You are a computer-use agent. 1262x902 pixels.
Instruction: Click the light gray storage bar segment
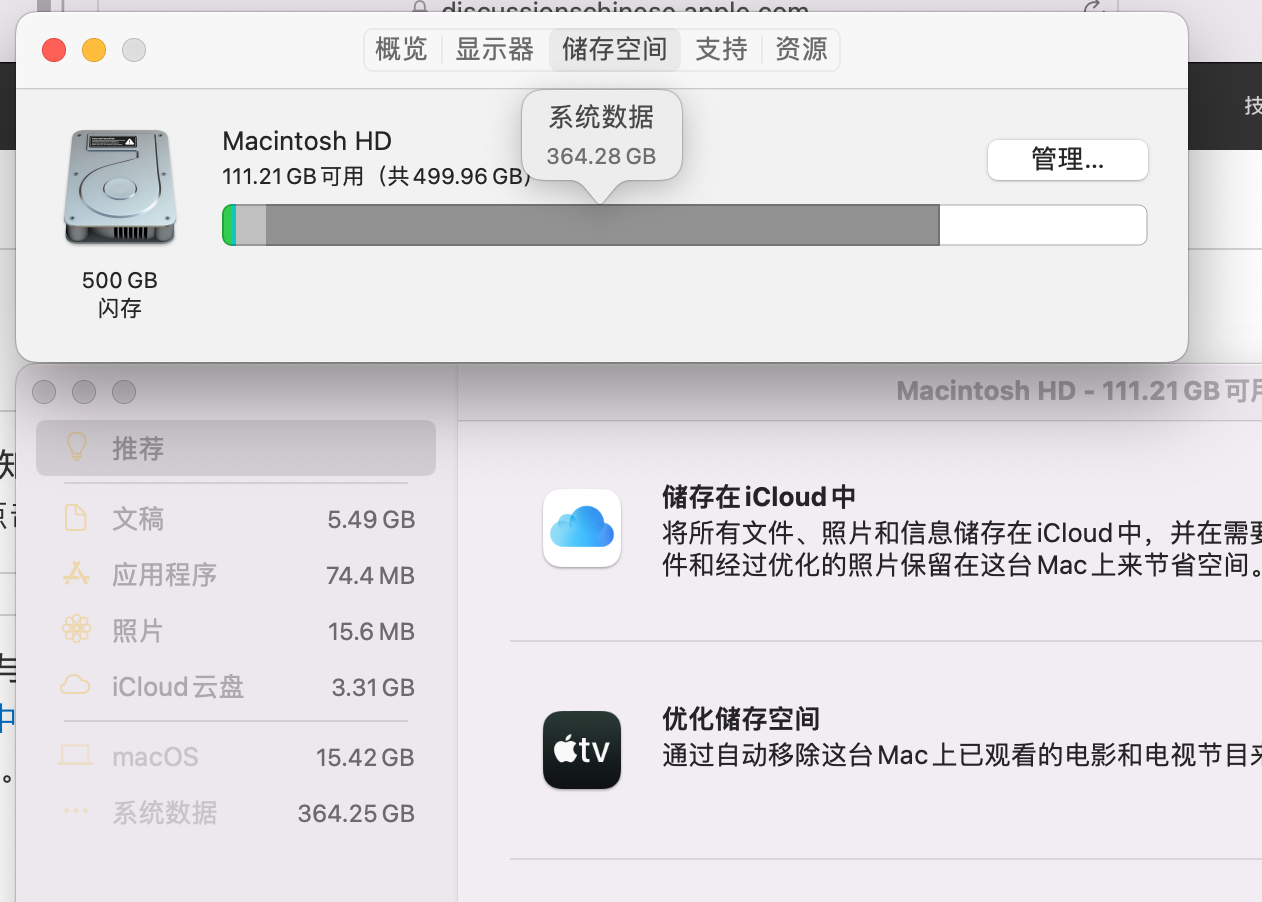(251, 225)
